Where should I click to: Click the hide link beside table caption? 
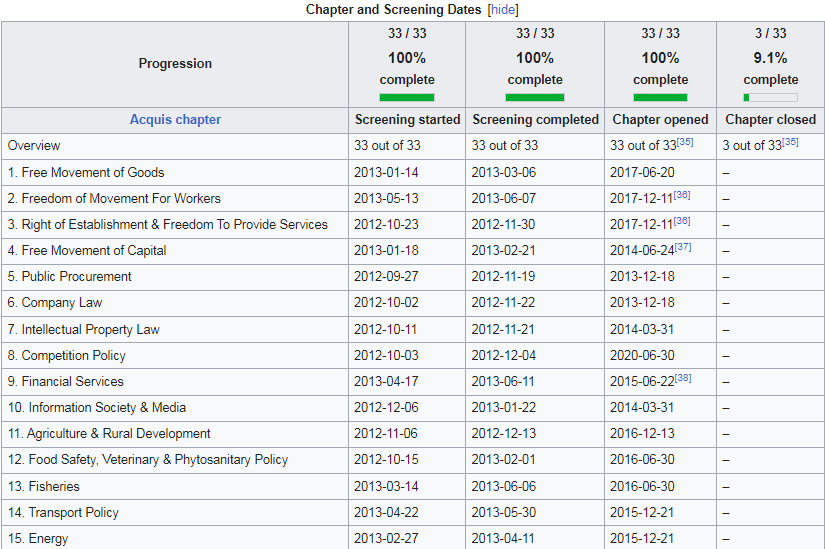(503, 9)
